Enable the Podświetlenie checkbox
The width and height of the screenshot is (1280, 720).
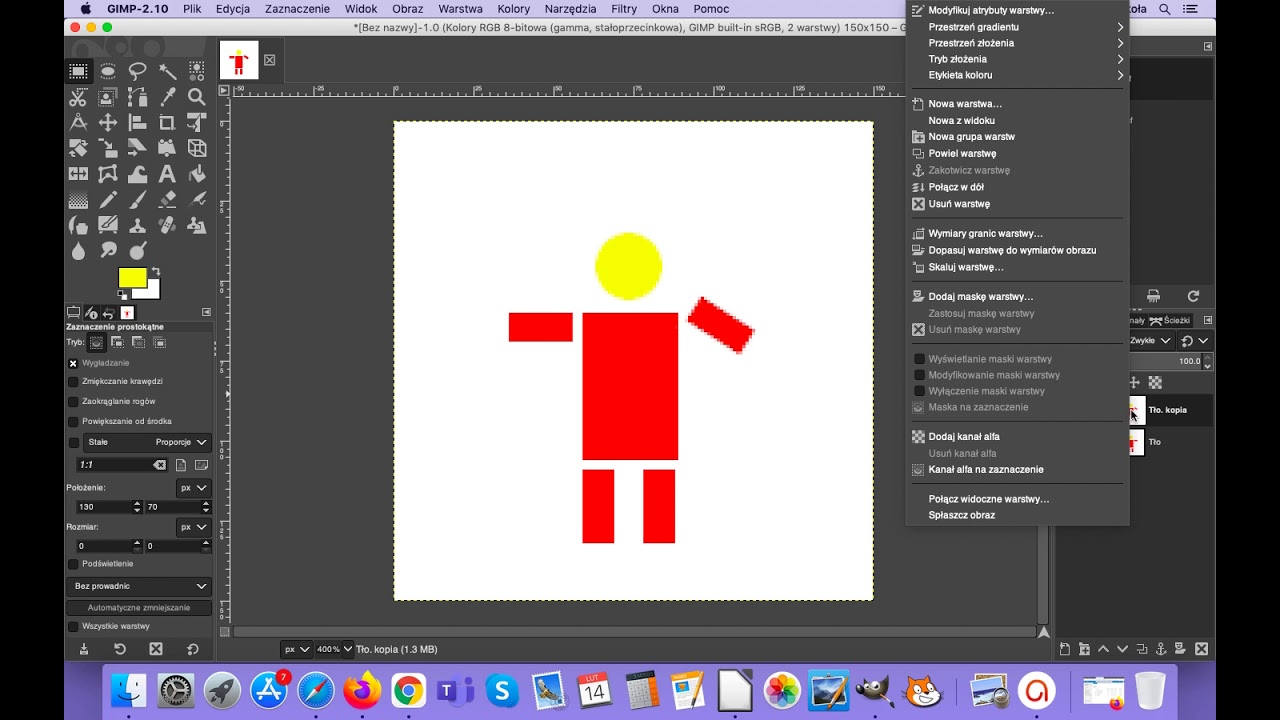click(x=73, y=564)
